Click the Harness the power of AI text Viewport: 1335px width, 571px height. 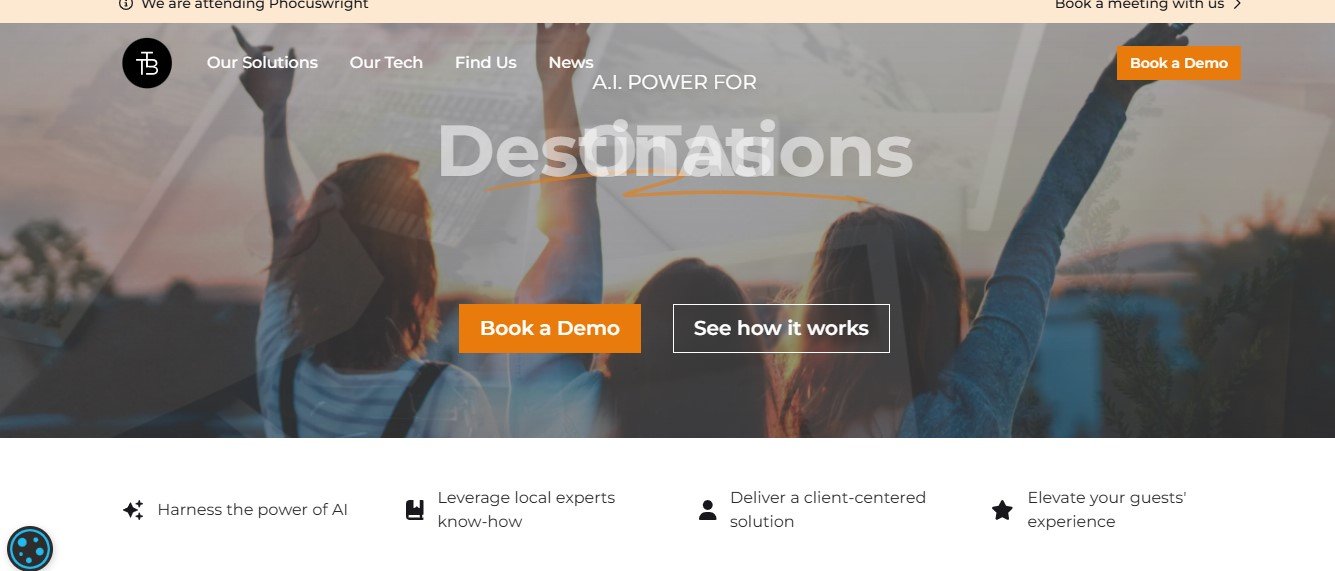coord(253,510)
